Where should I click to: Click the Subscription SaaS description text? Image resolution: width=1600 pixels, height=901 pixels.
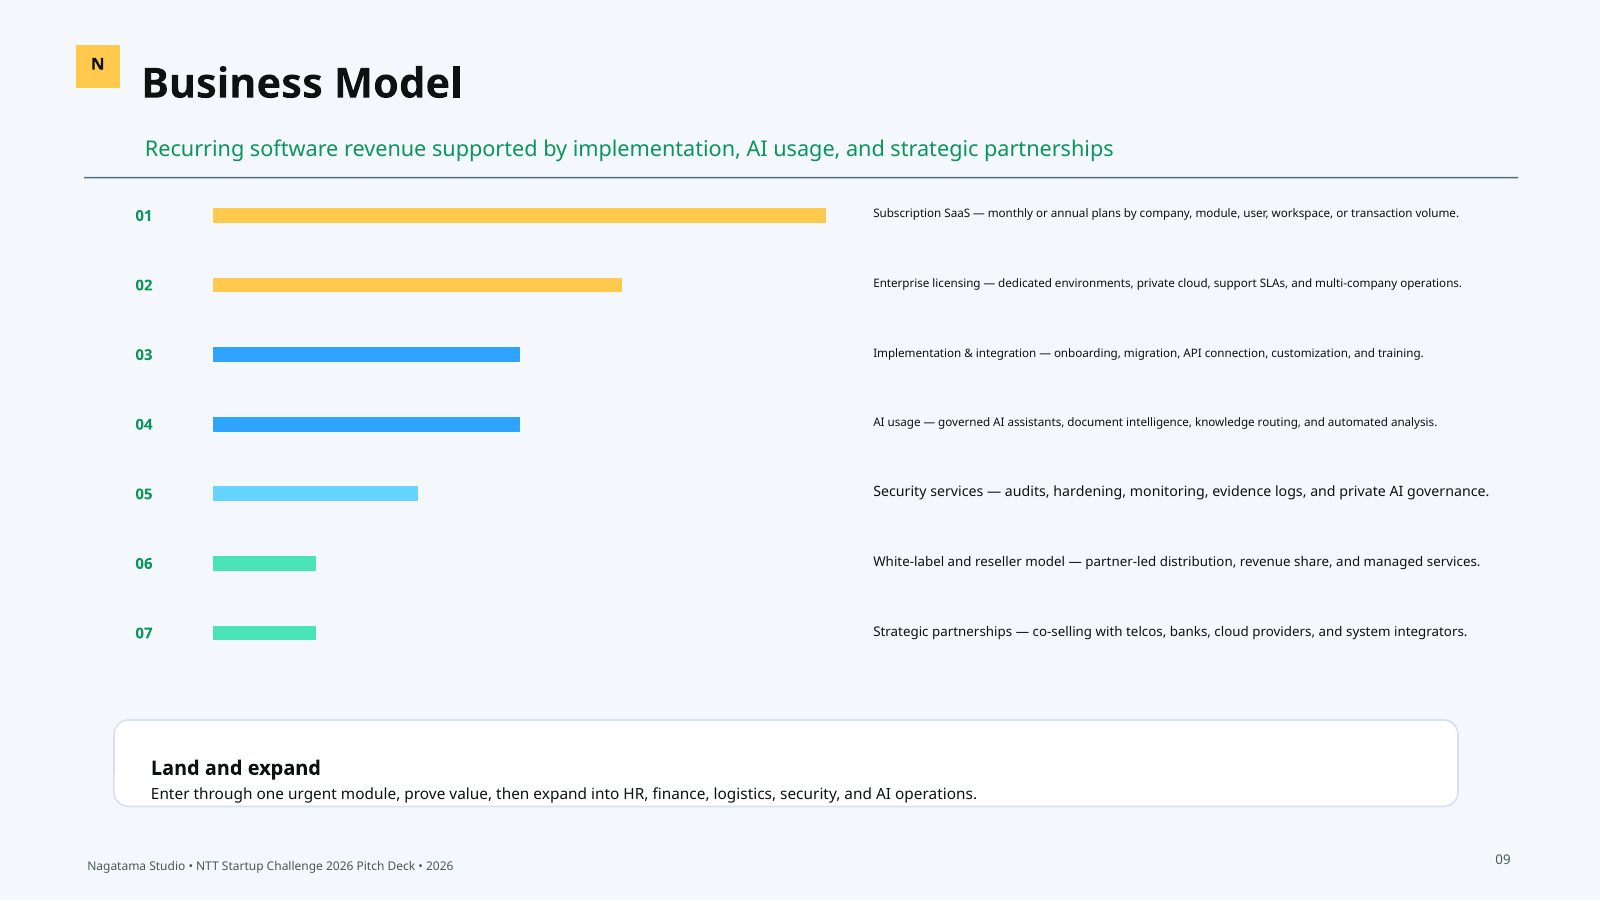click(x=1166, y=213)
